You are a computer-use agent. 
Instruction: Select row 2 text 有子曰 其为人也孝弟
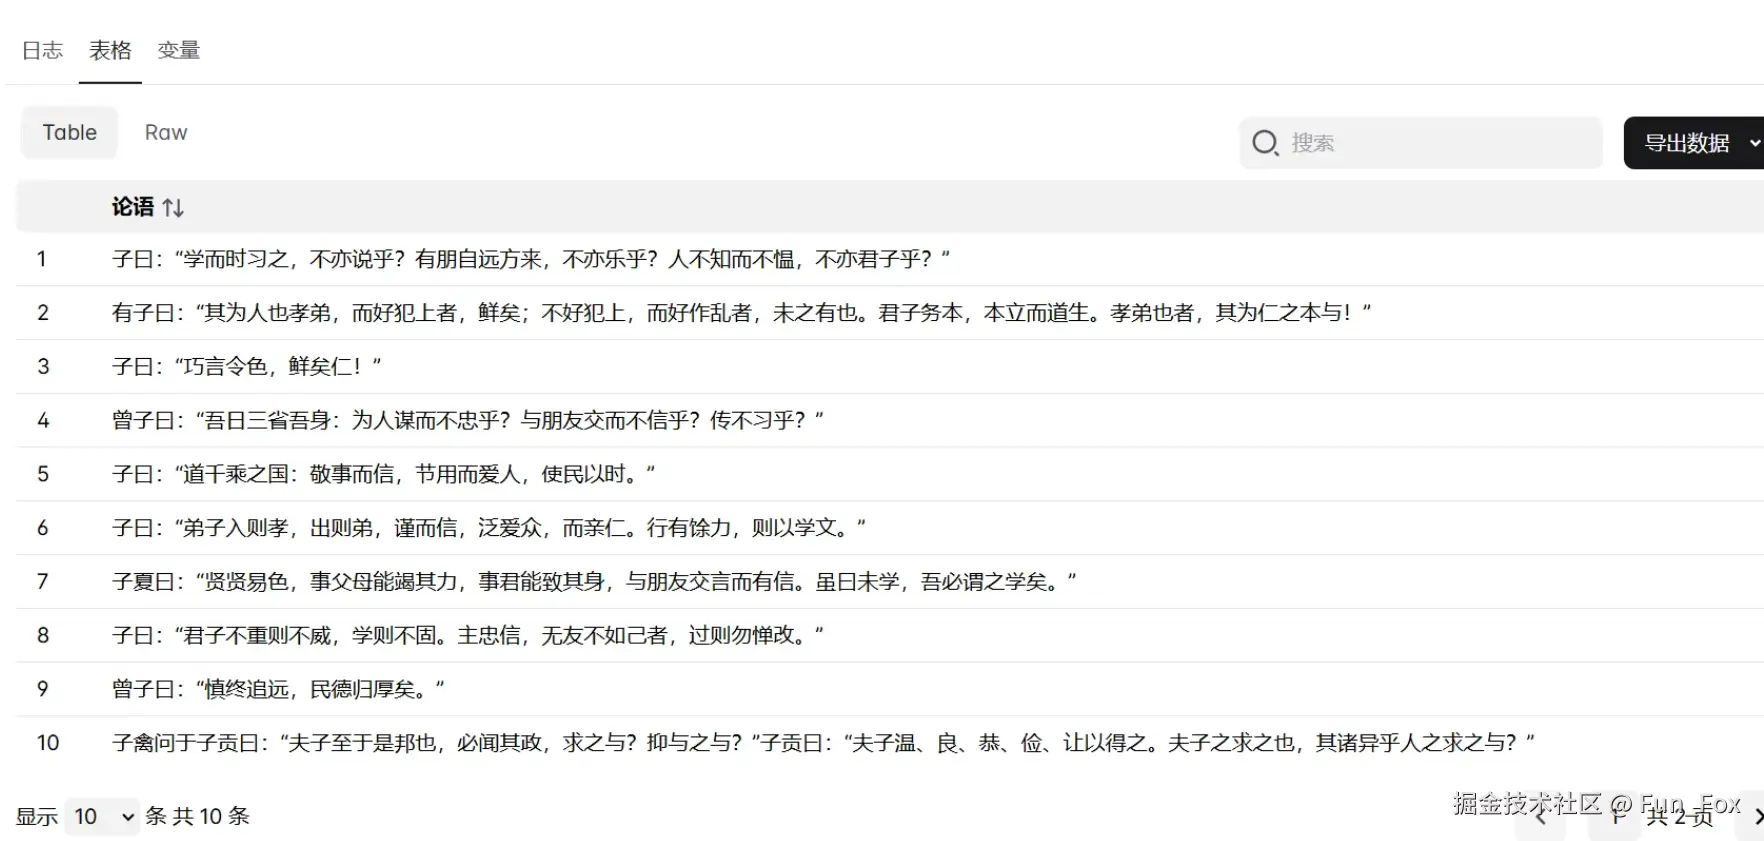click(x=741, y=313)
